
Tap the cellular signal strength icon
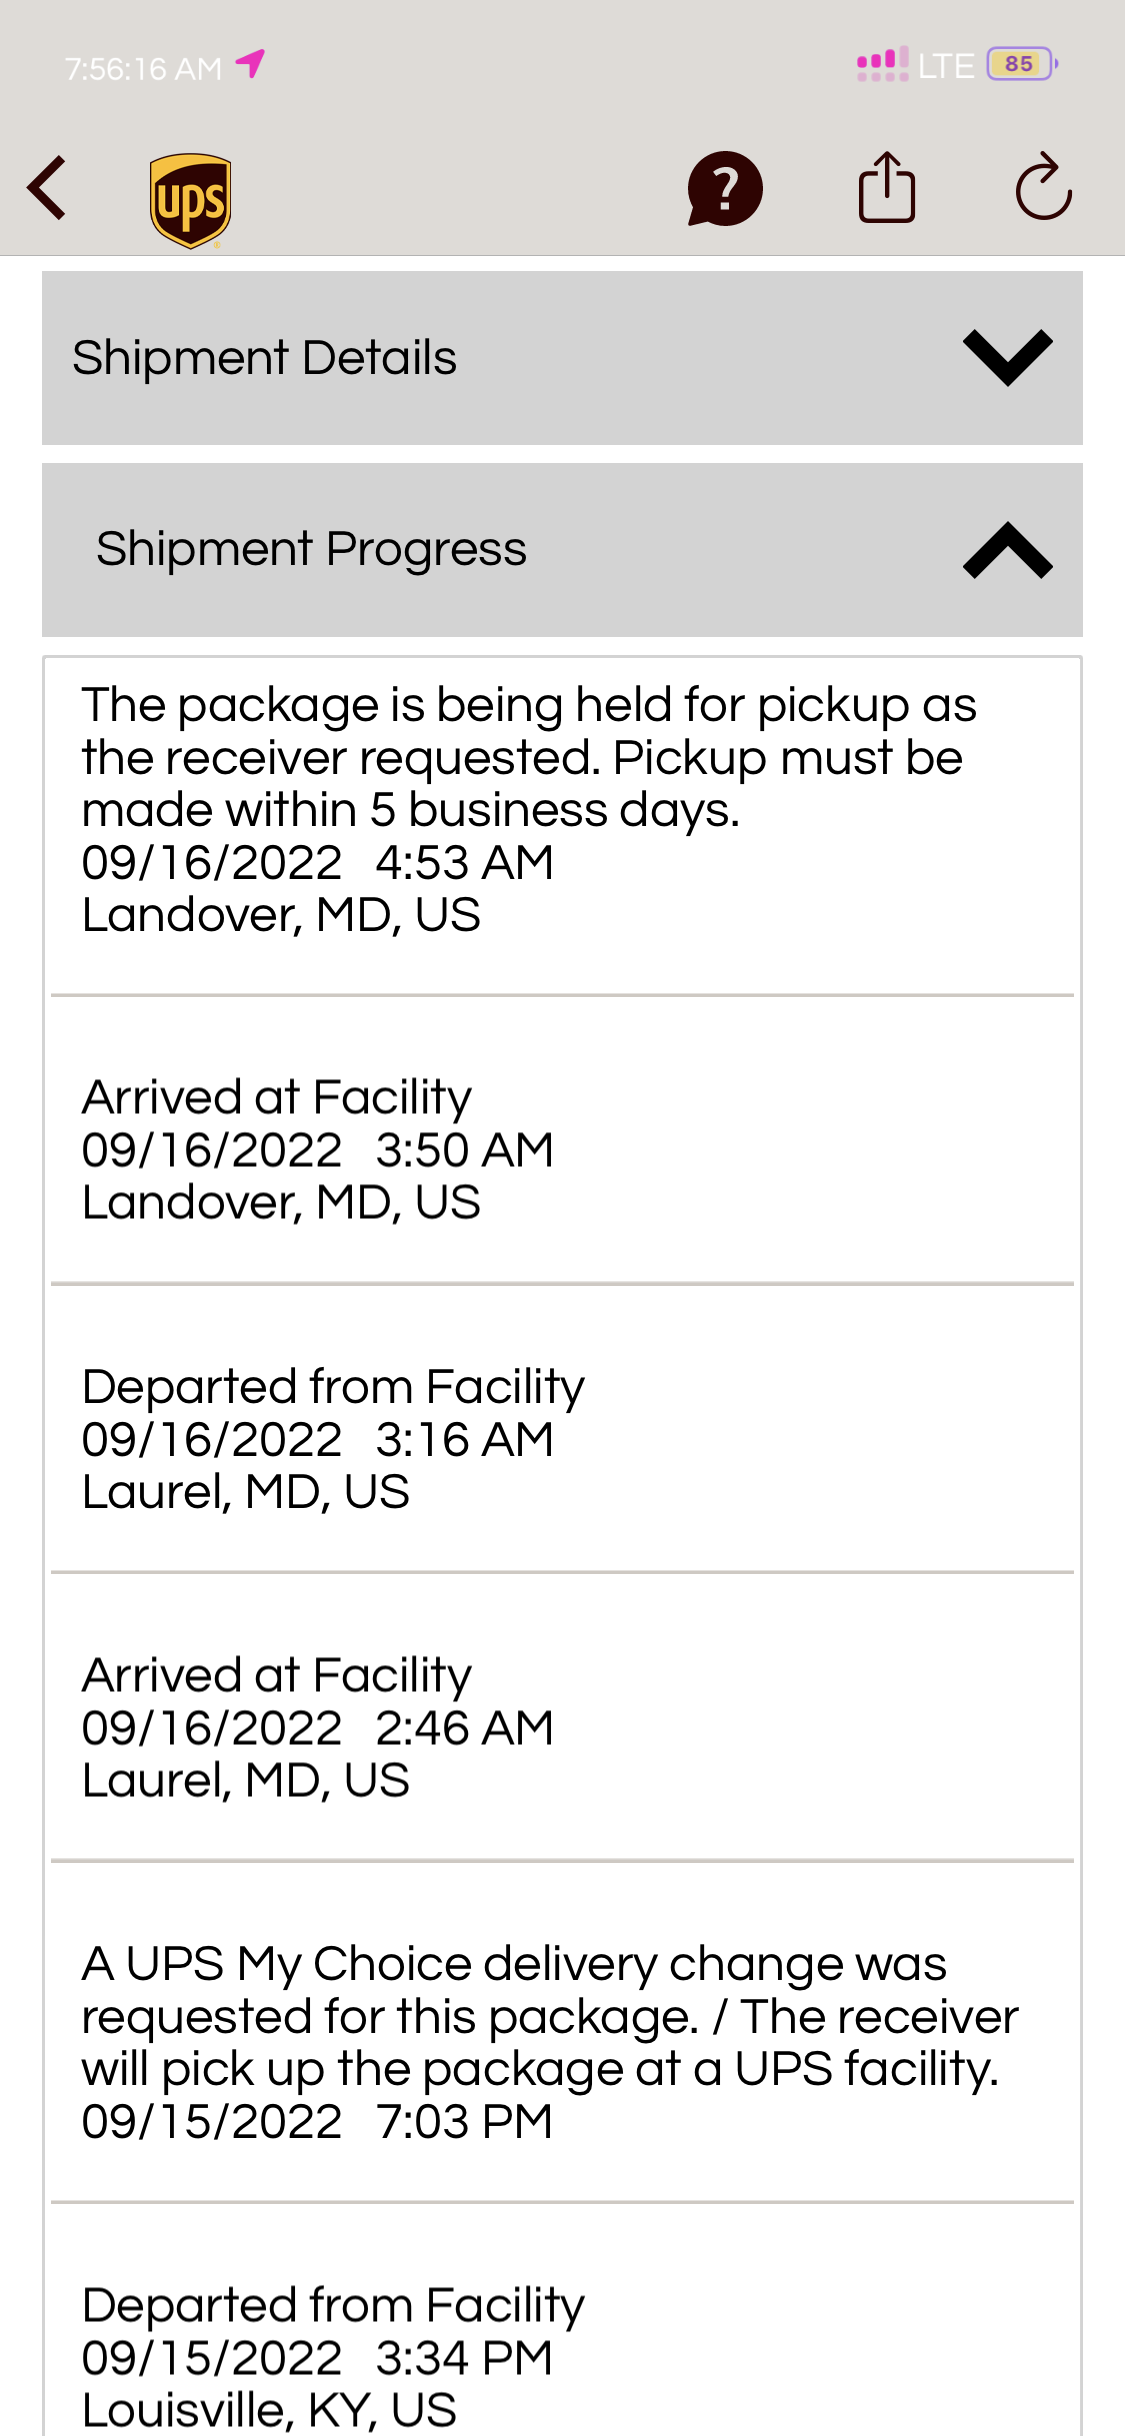pos(883,64)
